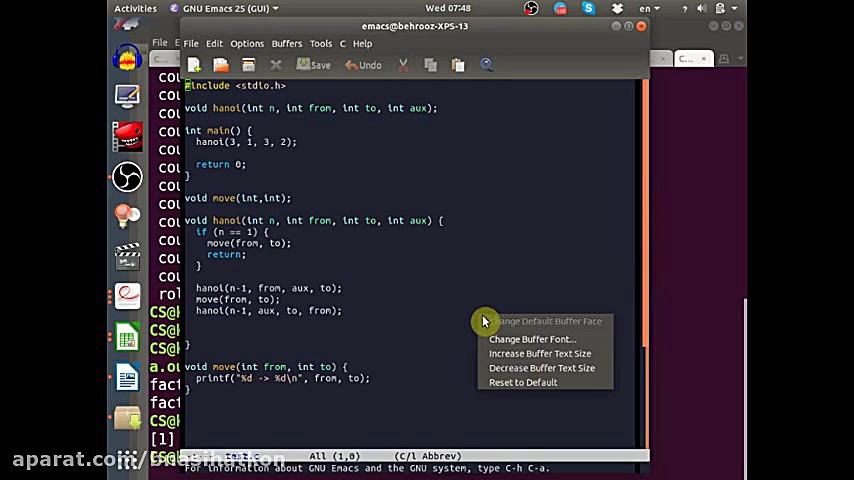Viewport: 854px width, 480px height.
Task: Click the orange Emacs vertical scrollbar
Action: point(645,212)
